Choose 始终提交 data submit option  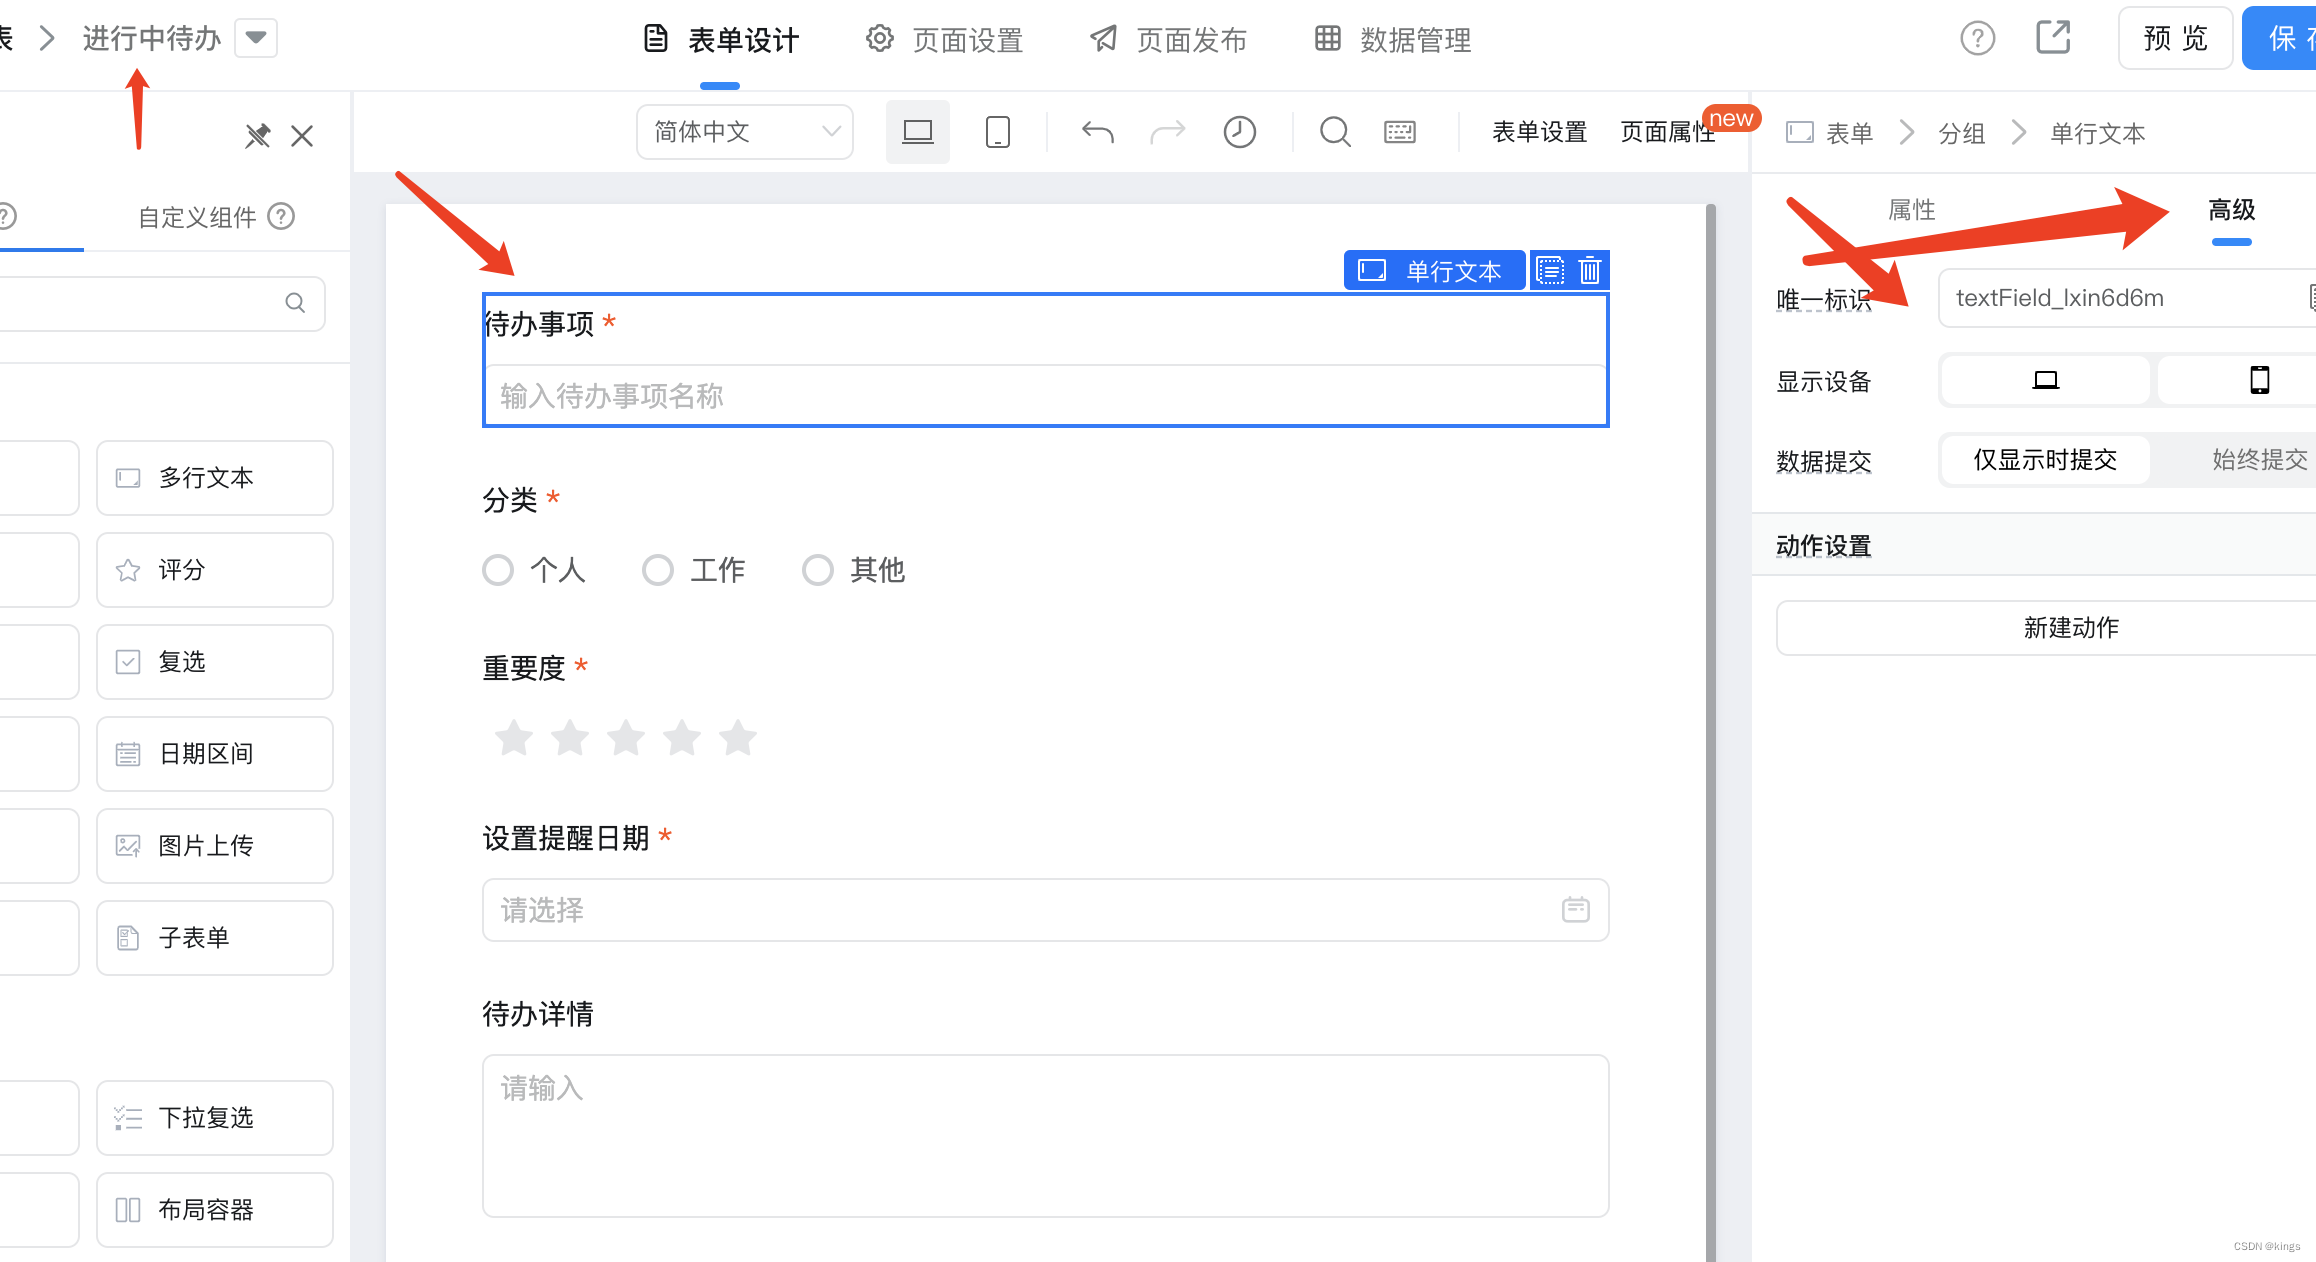tap(2258, 460)
